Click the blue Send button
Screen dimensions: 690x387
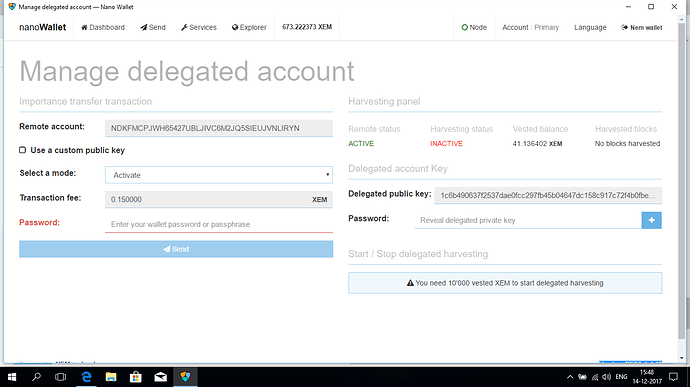point(176,249)
